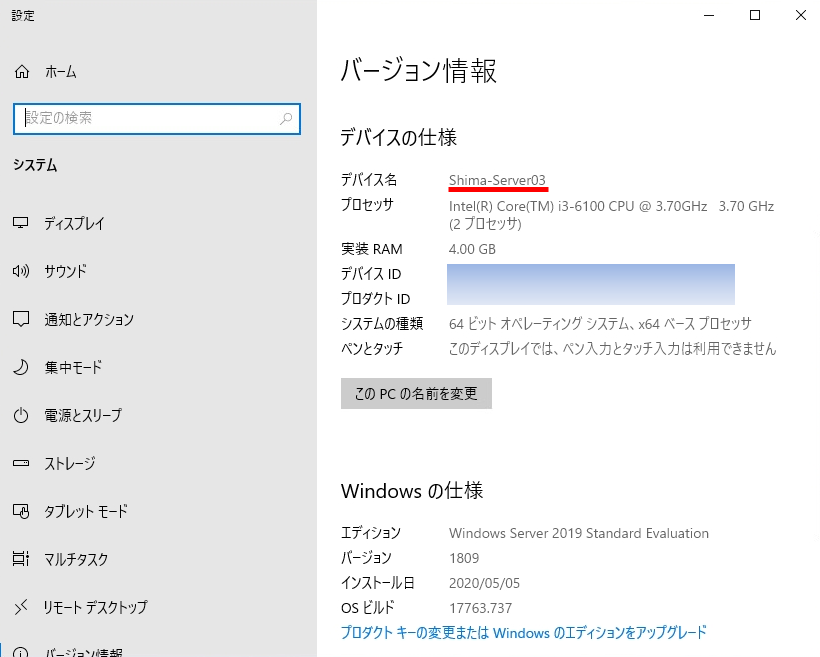Click the Storage drive icon
The height and width of the screenshot is (657, 820).
(21, 463)
